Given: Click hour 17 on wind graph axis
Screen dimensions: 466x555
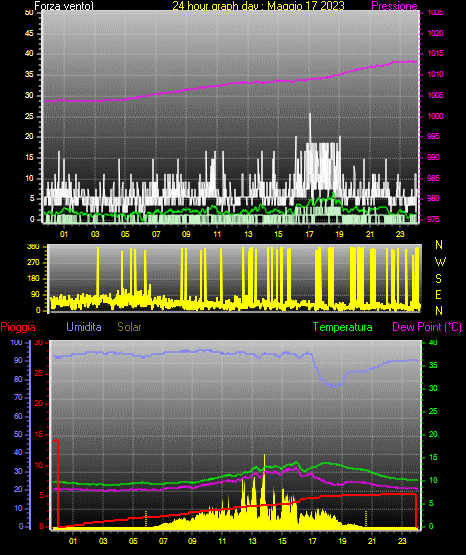Looking at the screenshot, I should coord(309,234).
